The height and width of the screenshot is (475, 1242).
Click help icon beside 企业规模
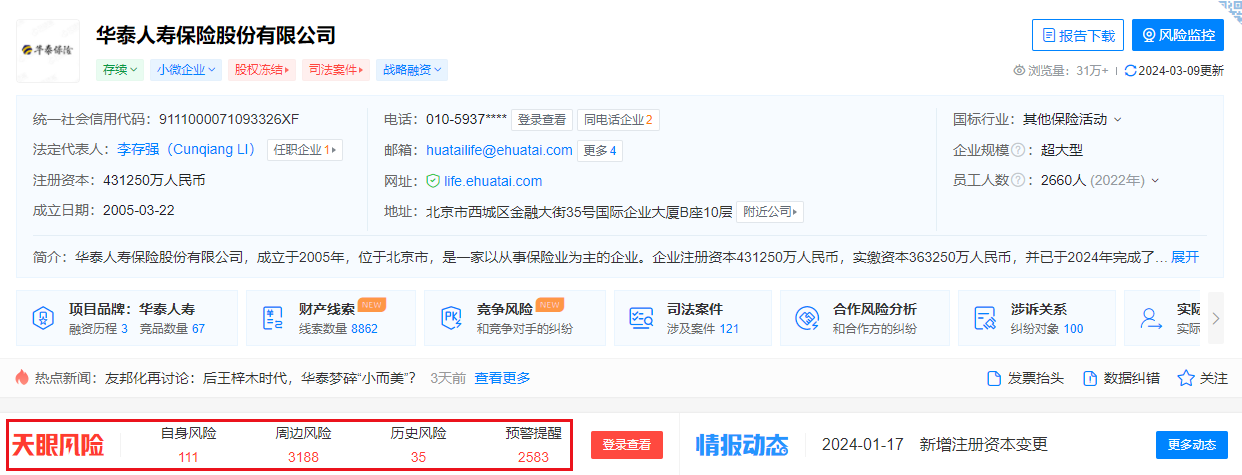[1017, 150]
